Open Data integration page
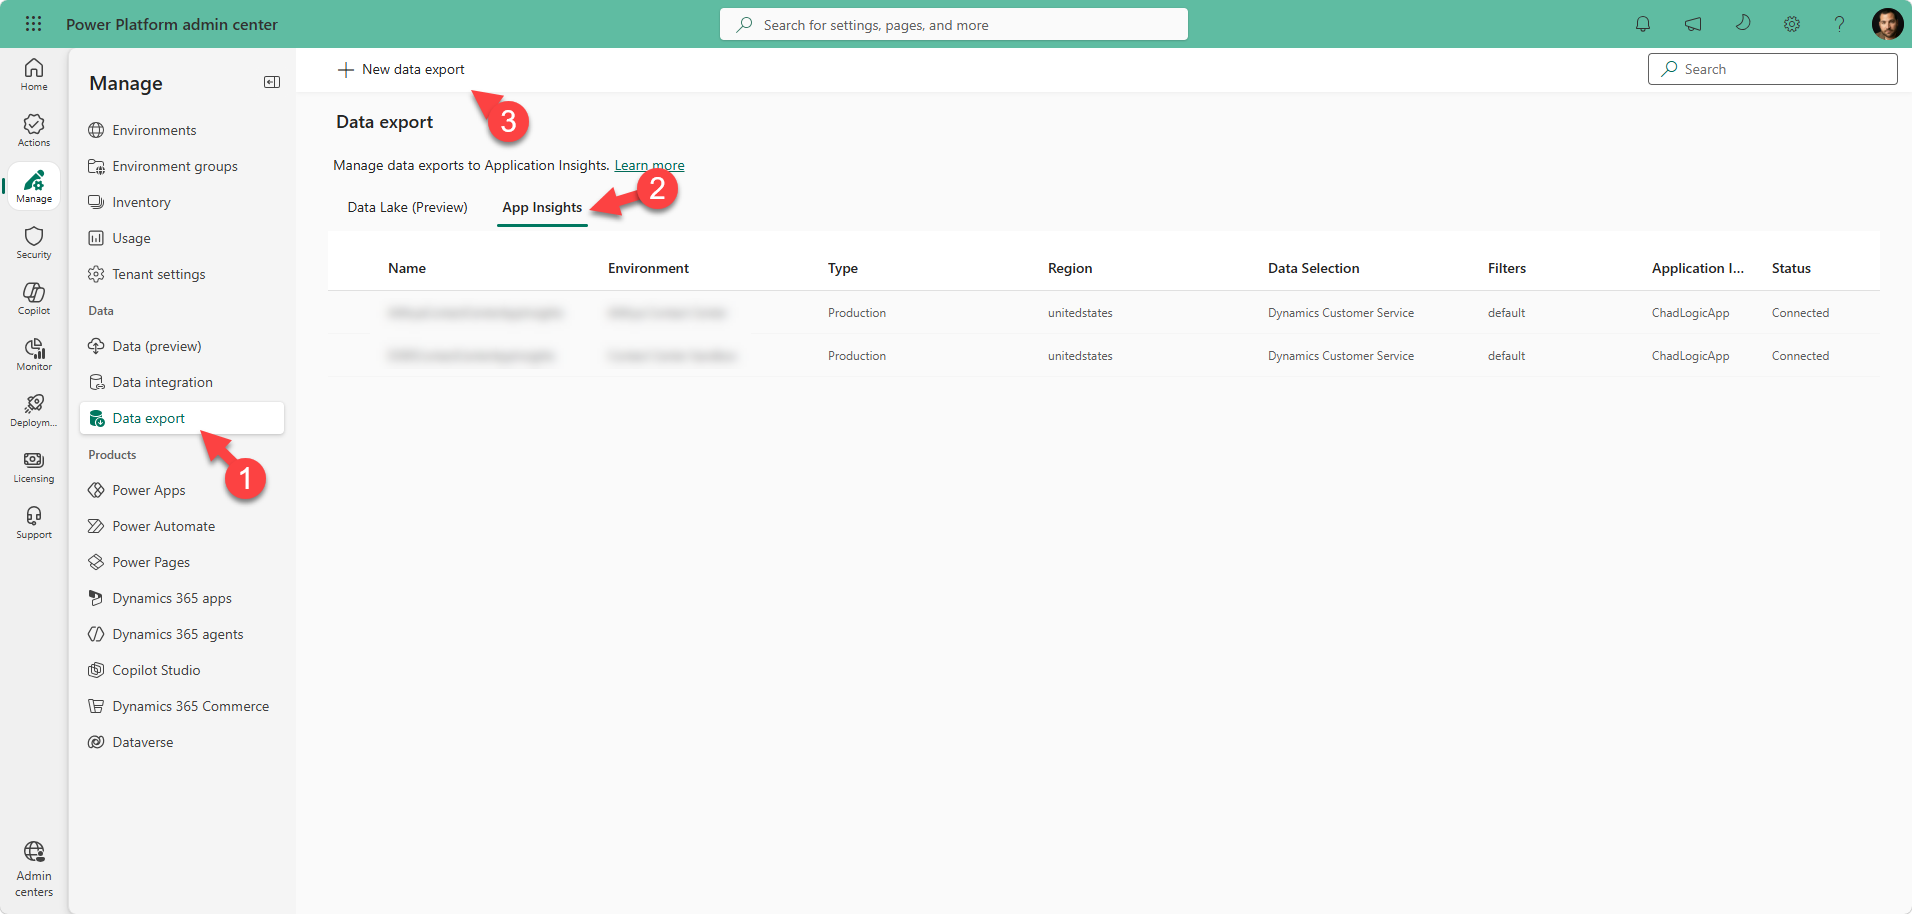The height and width of the screenshot is (914, 1912). pyautogui.click(x=182, y=382)
